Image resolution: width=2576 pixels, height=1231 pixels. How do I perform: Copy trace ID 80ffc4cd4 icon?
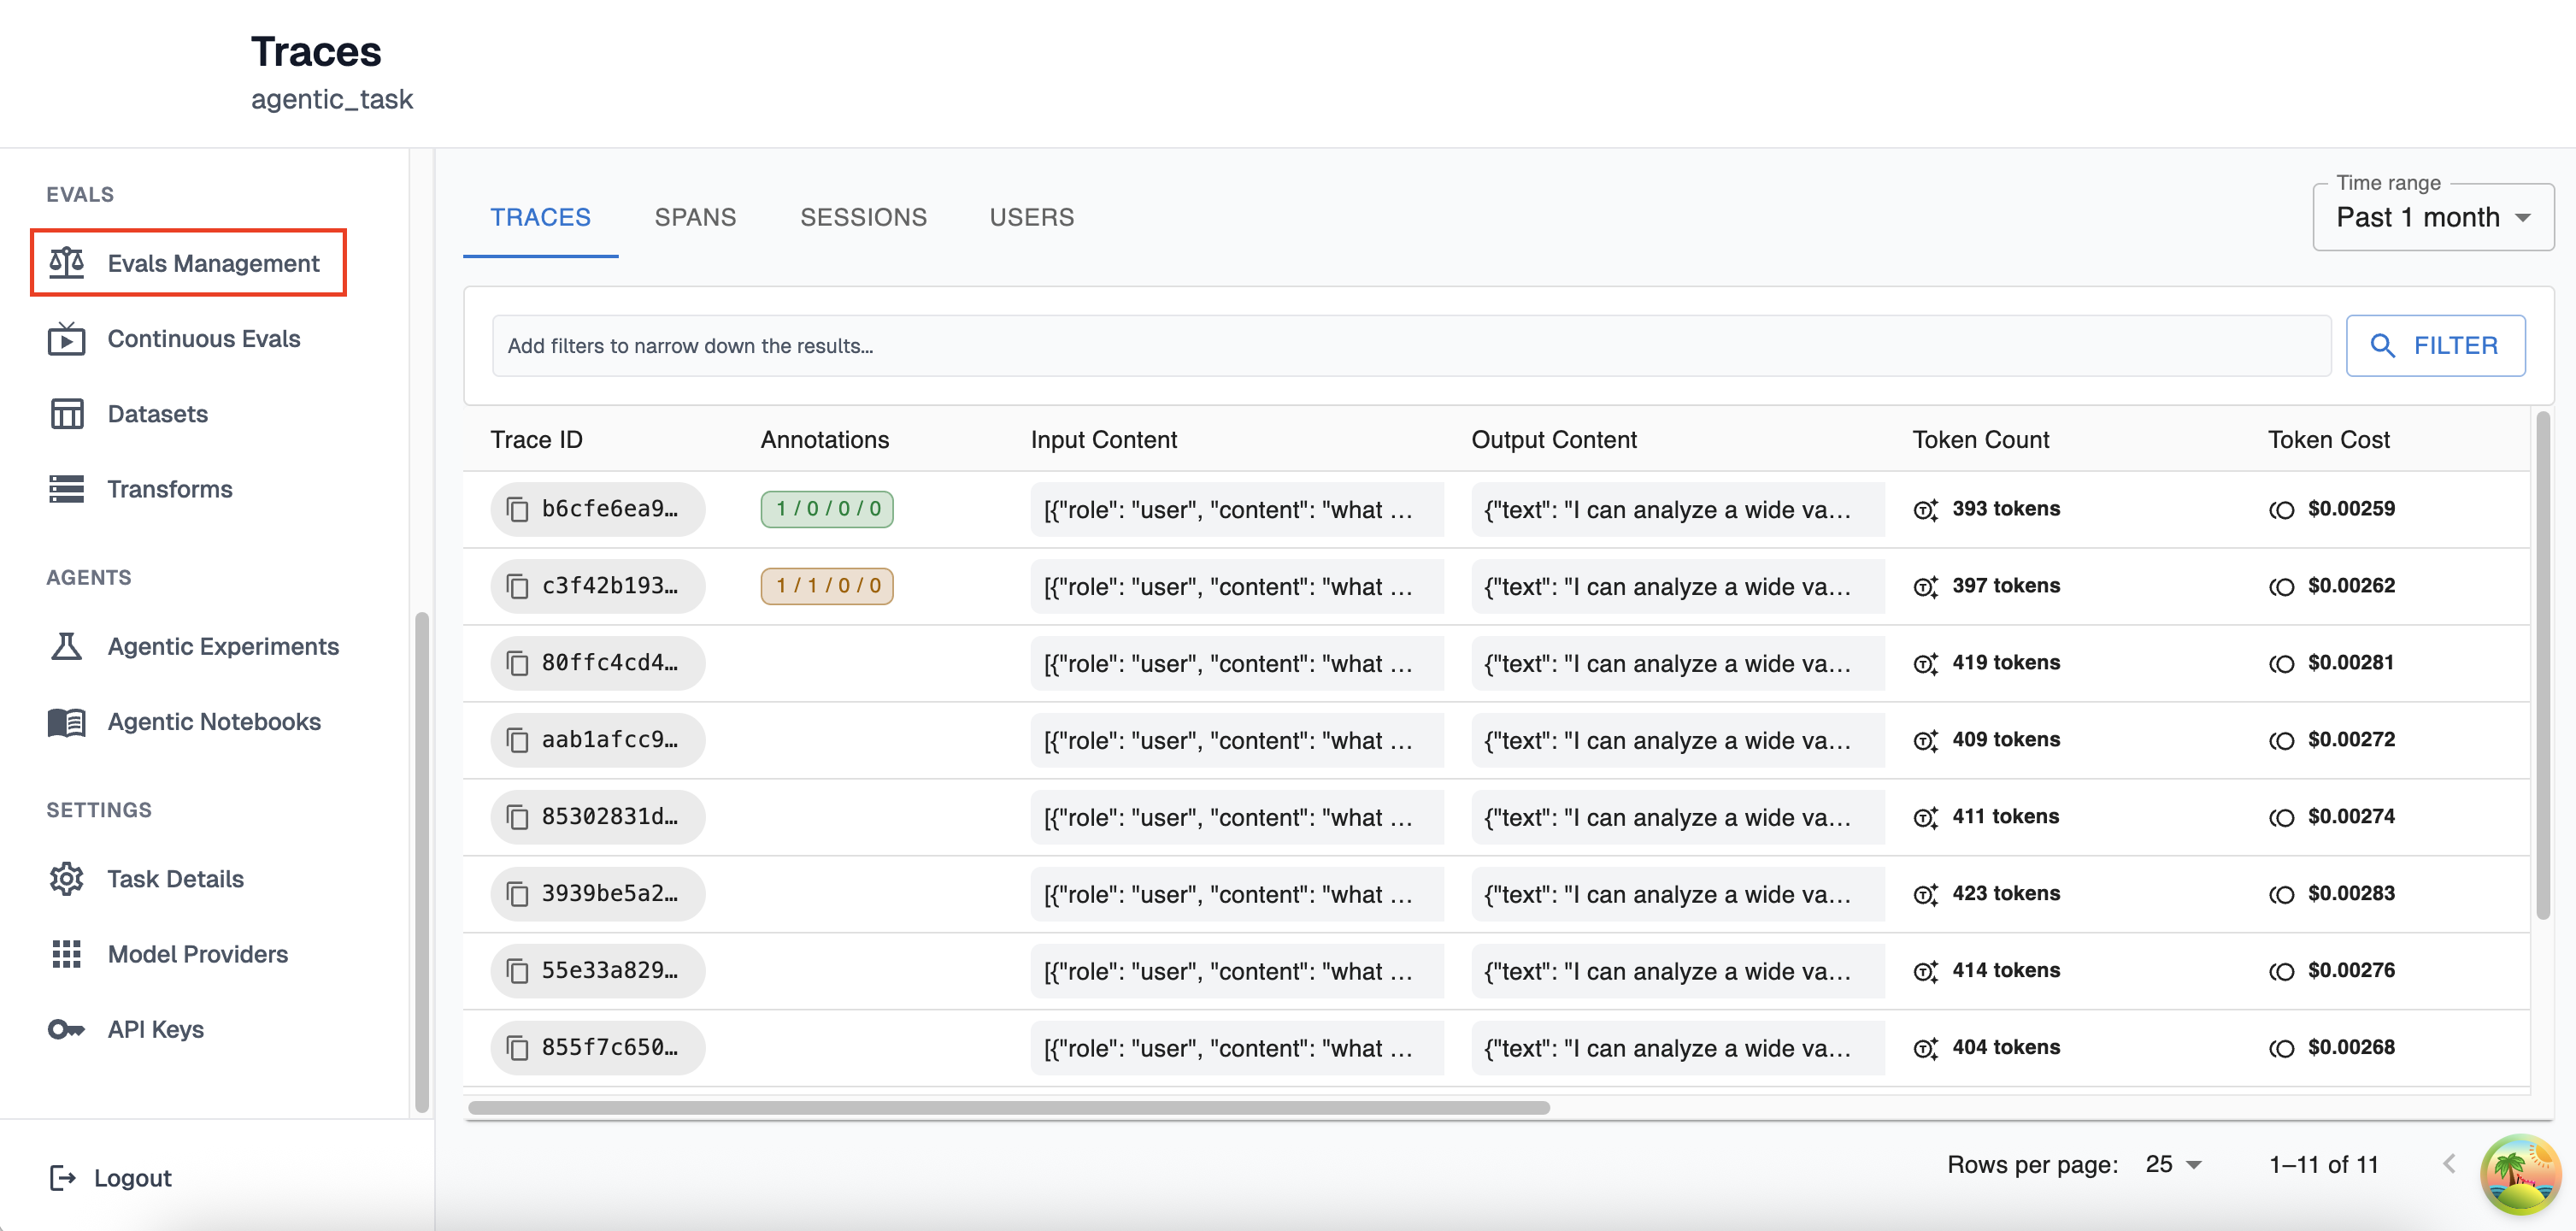[x=517, y=663]
